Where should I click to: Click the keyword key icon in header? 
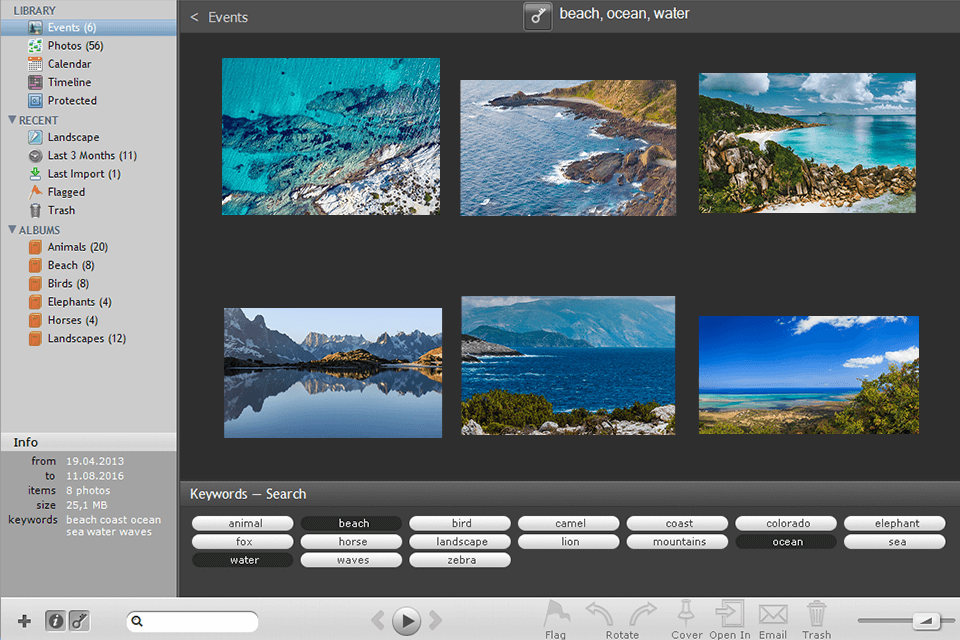[538, 17]
